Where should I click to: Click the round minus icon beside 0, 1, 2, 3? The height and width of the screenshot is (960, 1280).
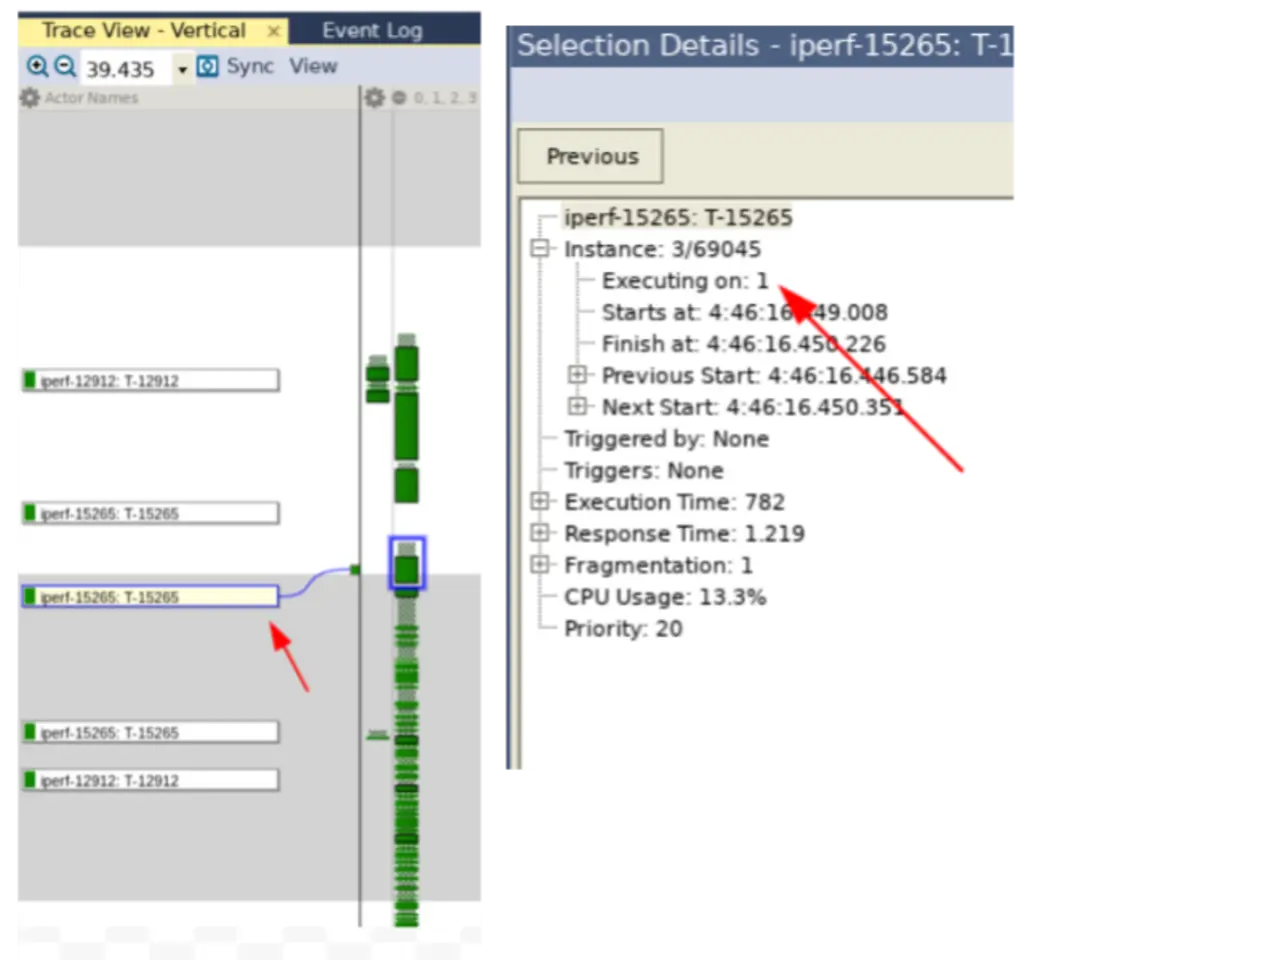coord(399,98)
